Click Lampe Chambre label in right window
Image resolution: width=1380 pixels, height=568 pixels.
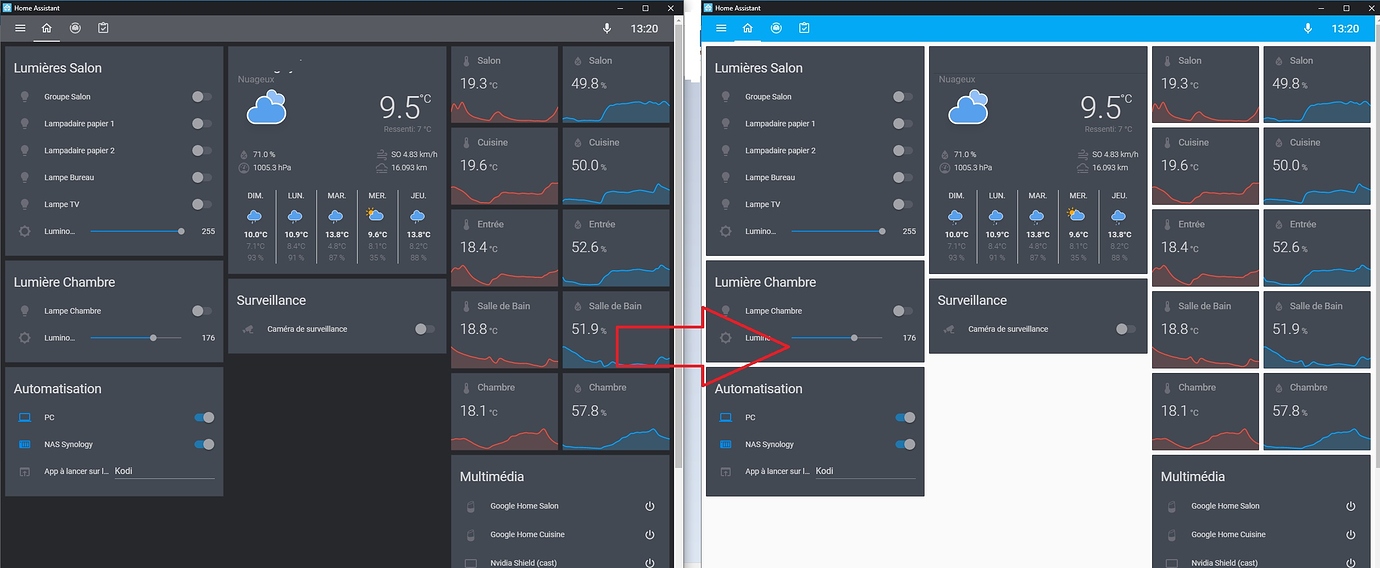click(x=773, y=311)
